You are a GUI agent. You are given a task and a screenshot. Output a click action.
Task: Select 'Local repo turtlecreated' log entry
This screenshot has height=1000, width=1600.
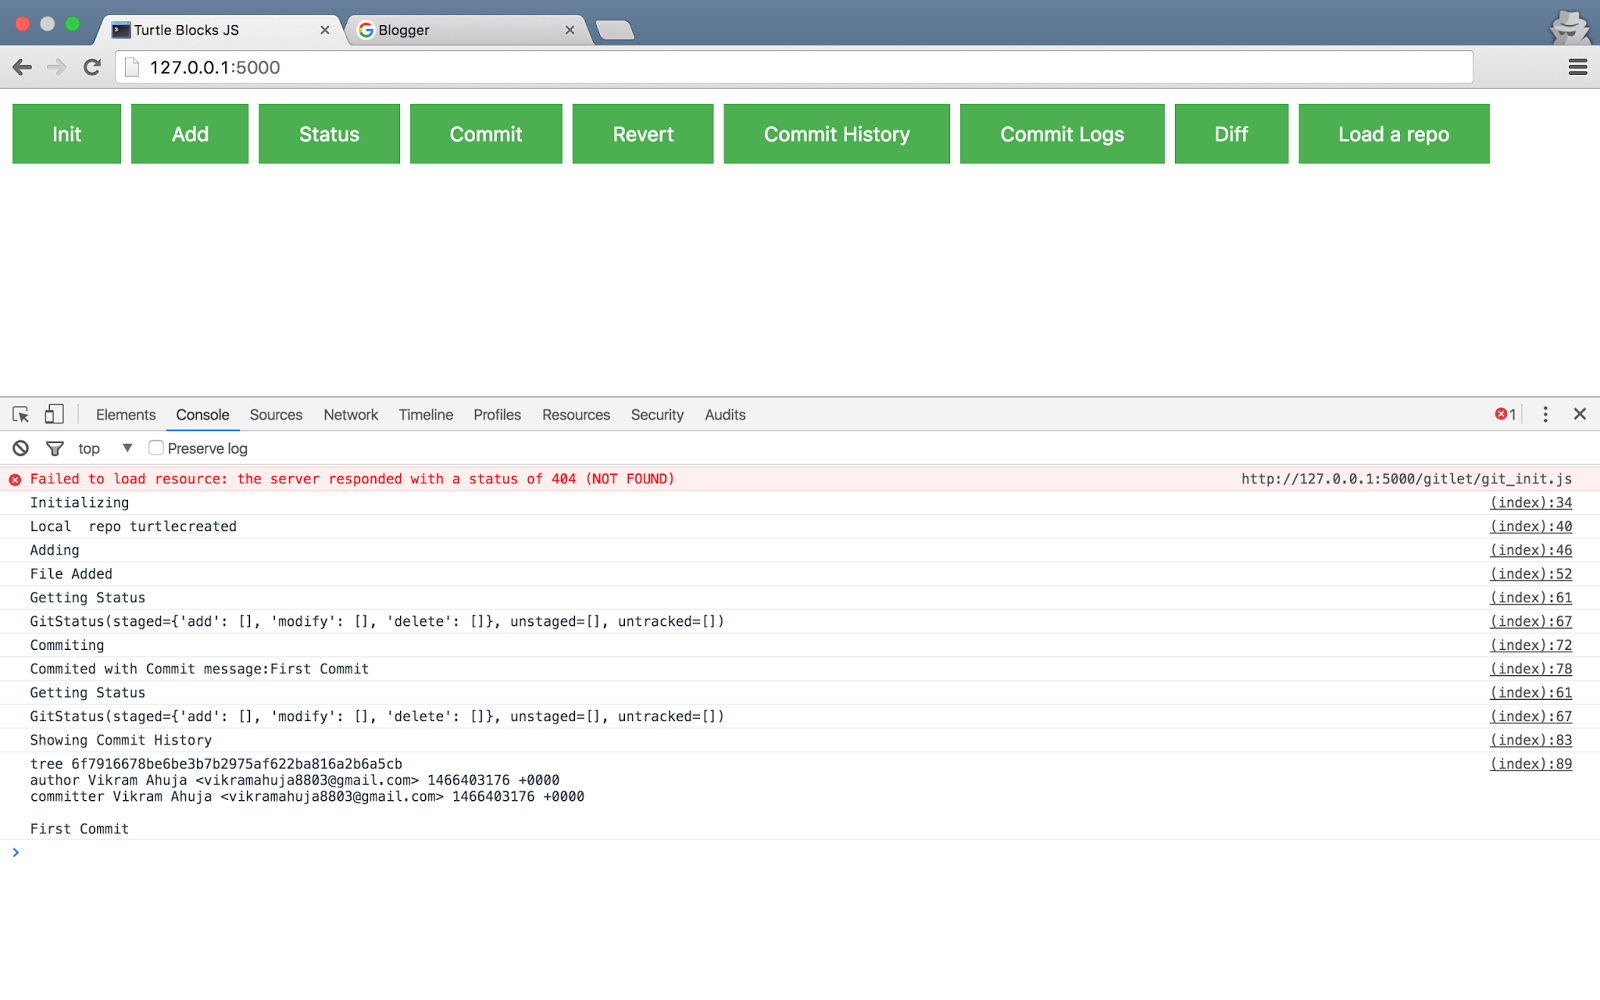[x=133, y=527]
